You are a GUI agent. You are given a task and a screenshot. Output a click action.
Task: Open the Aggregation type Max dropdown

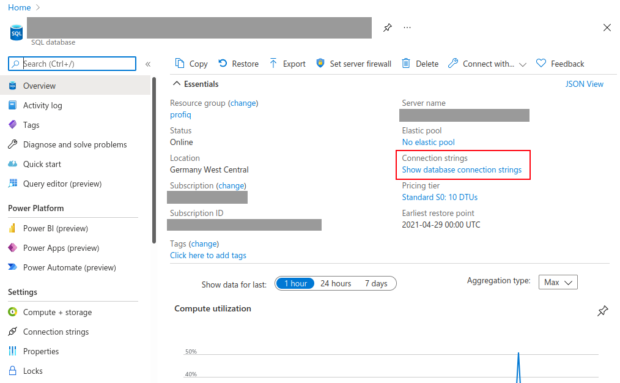click(558, 282)
